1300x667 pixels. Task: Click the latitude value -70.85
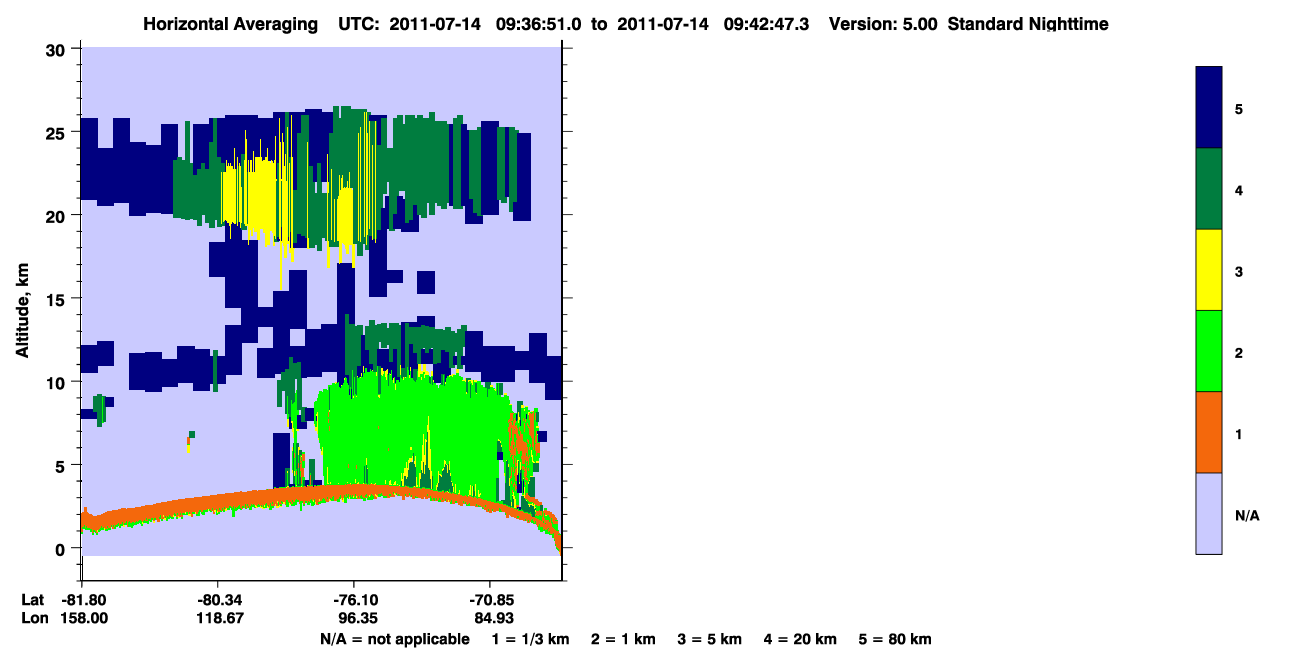pyautogui.click(x=490, y=600)
